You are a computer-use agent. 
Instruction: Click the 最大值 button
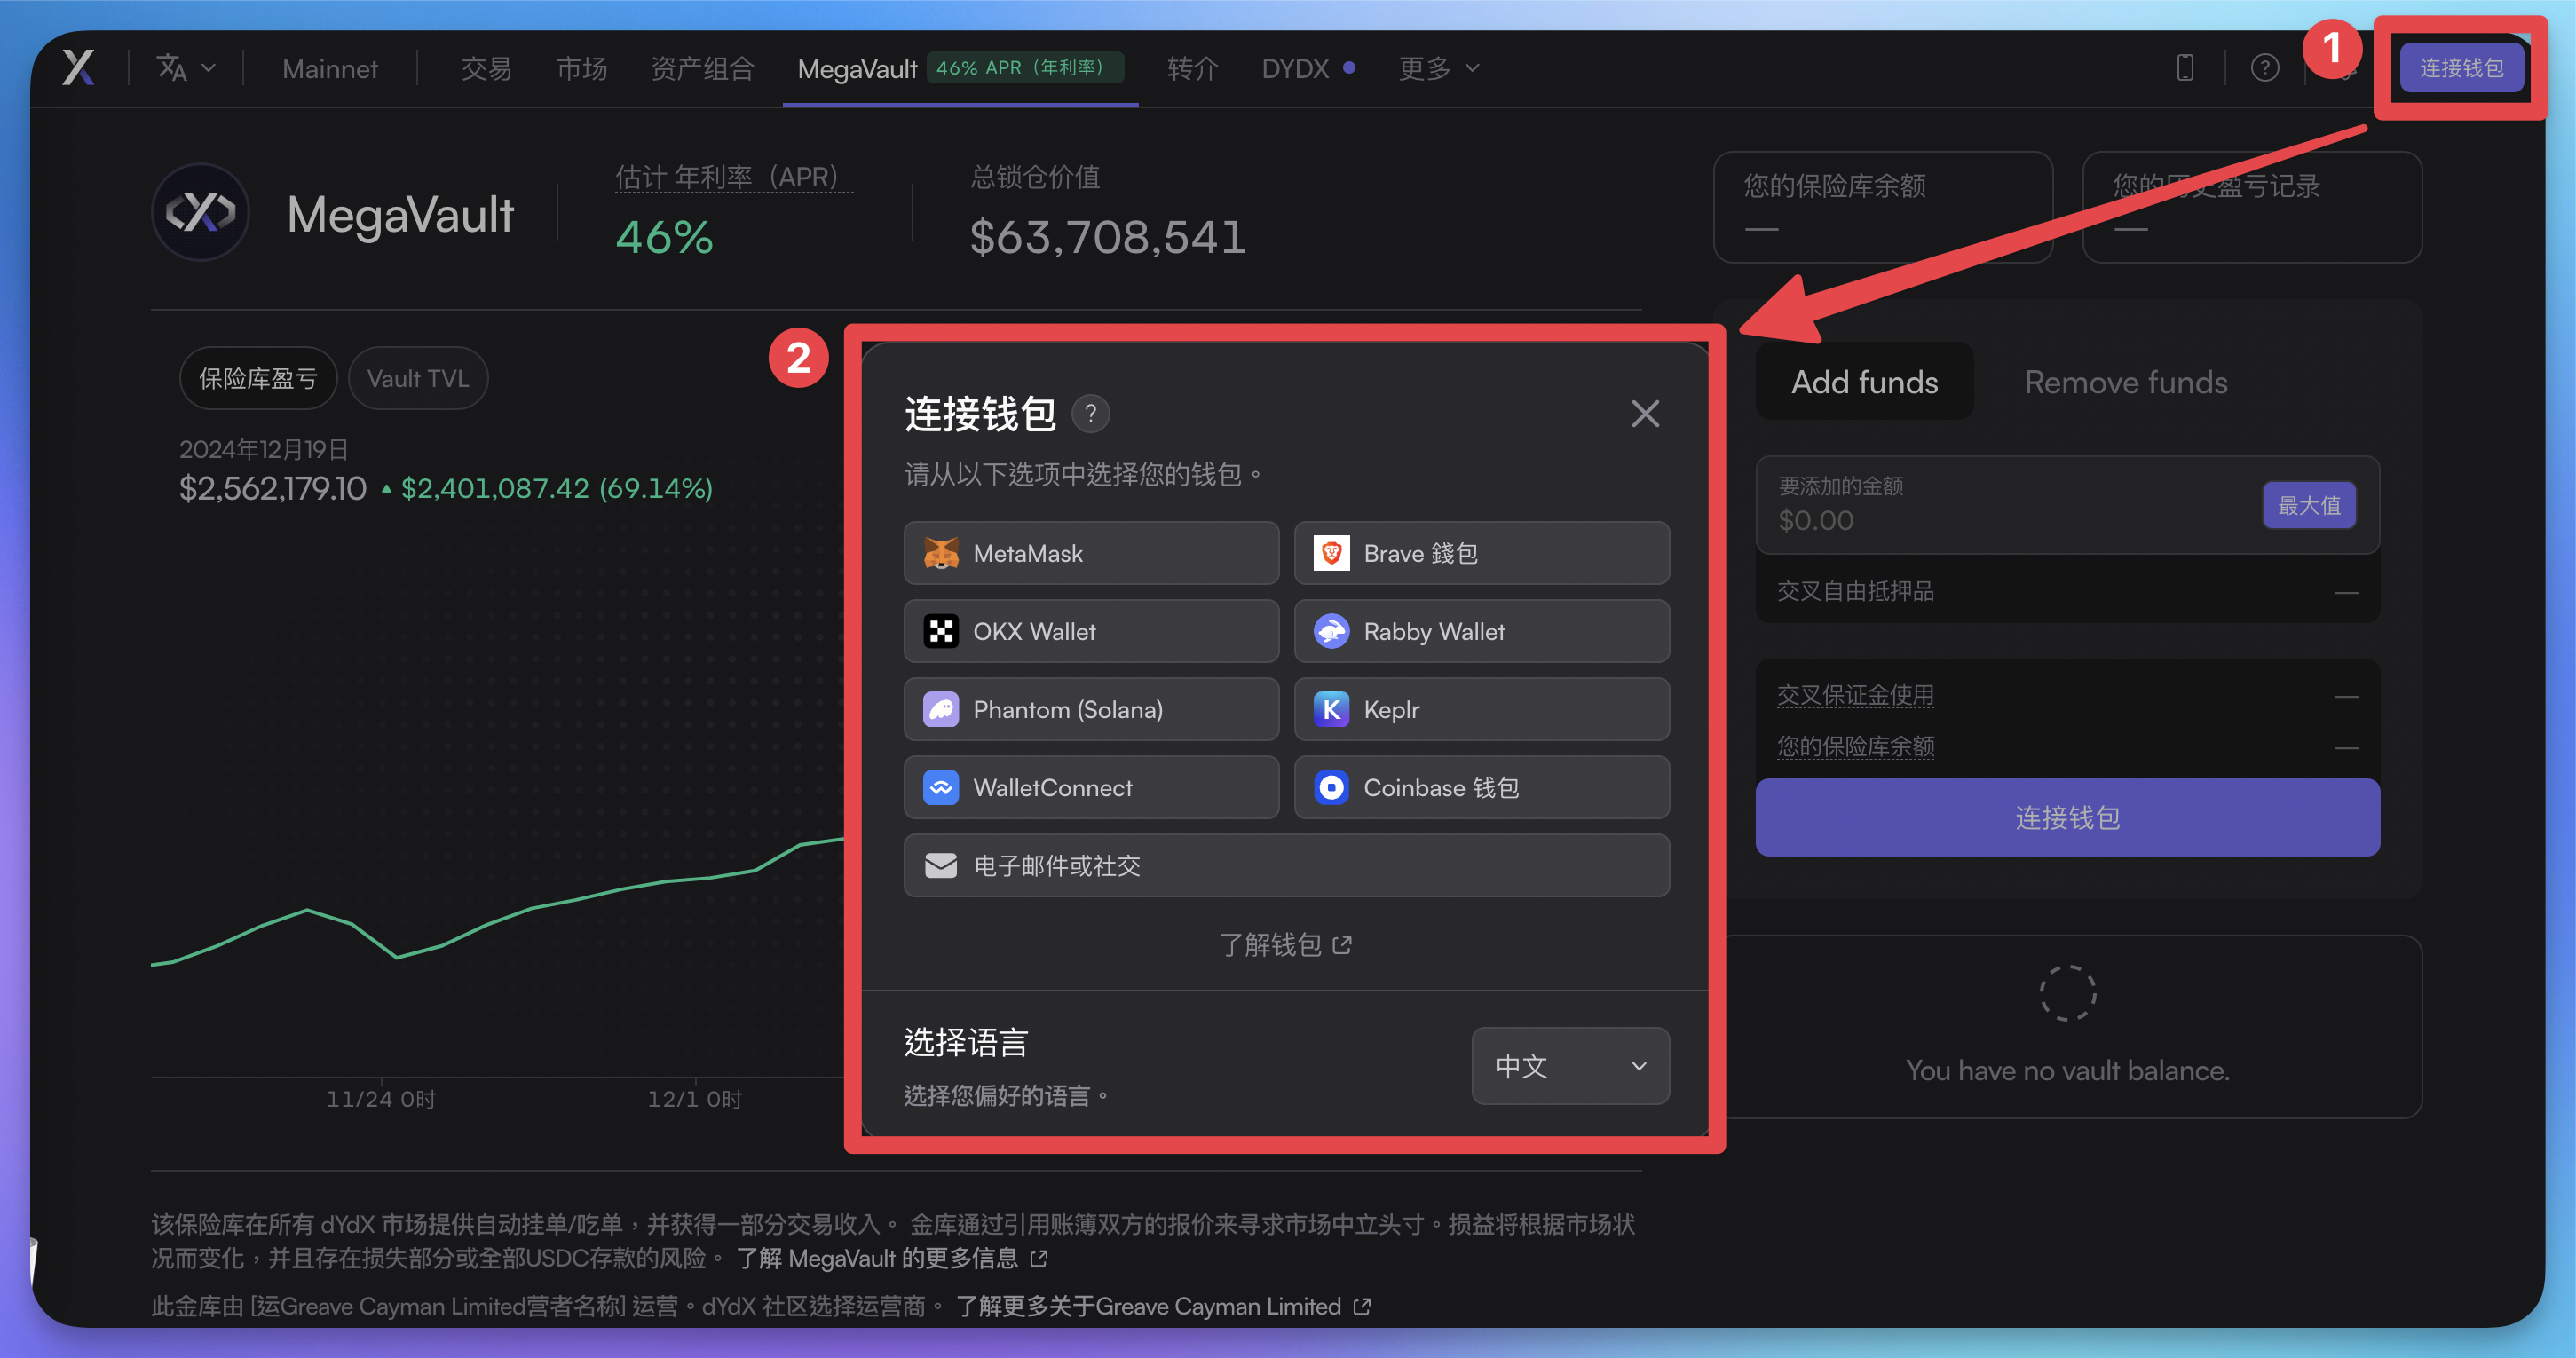[x=2309, y=505]
